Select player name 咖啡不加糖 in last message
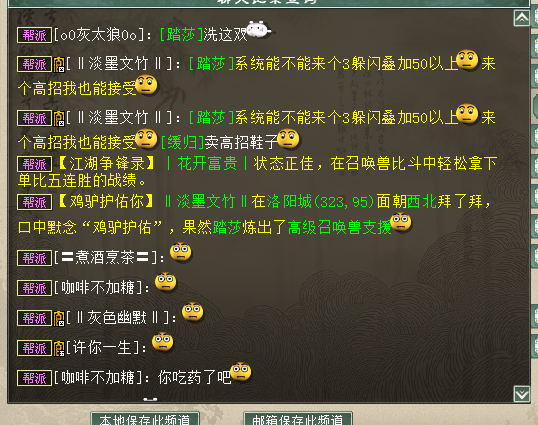The image size is (538, 425). [97, 378]
